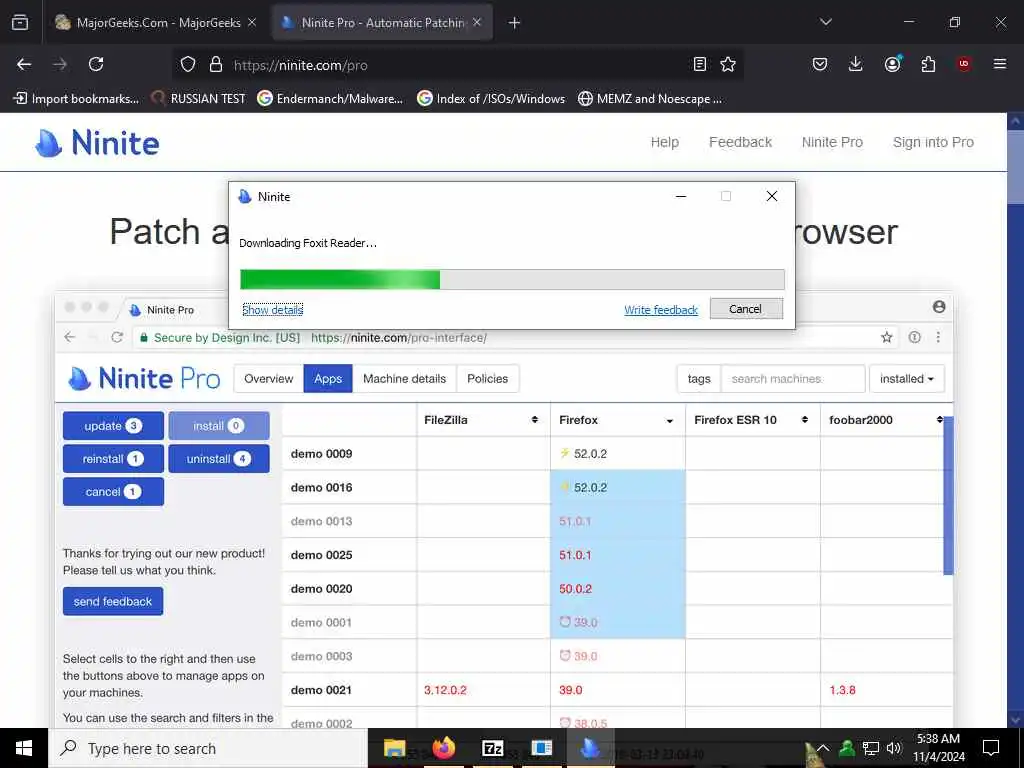1024x768 pixels.
Task: Open the Endermanch/Malware bookmark
Action: point(330,99)
